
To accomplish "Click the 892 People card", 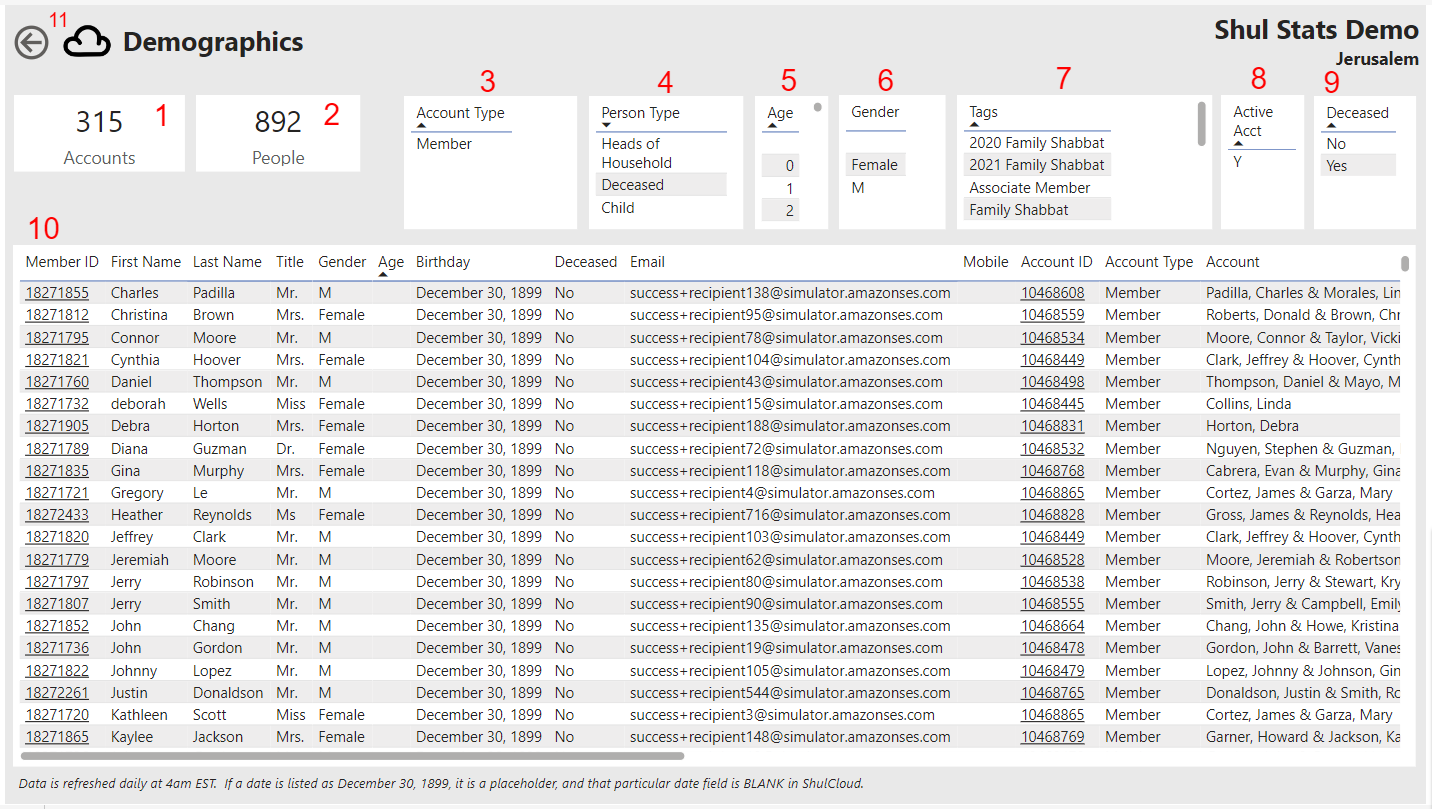I will coord(278,134).
